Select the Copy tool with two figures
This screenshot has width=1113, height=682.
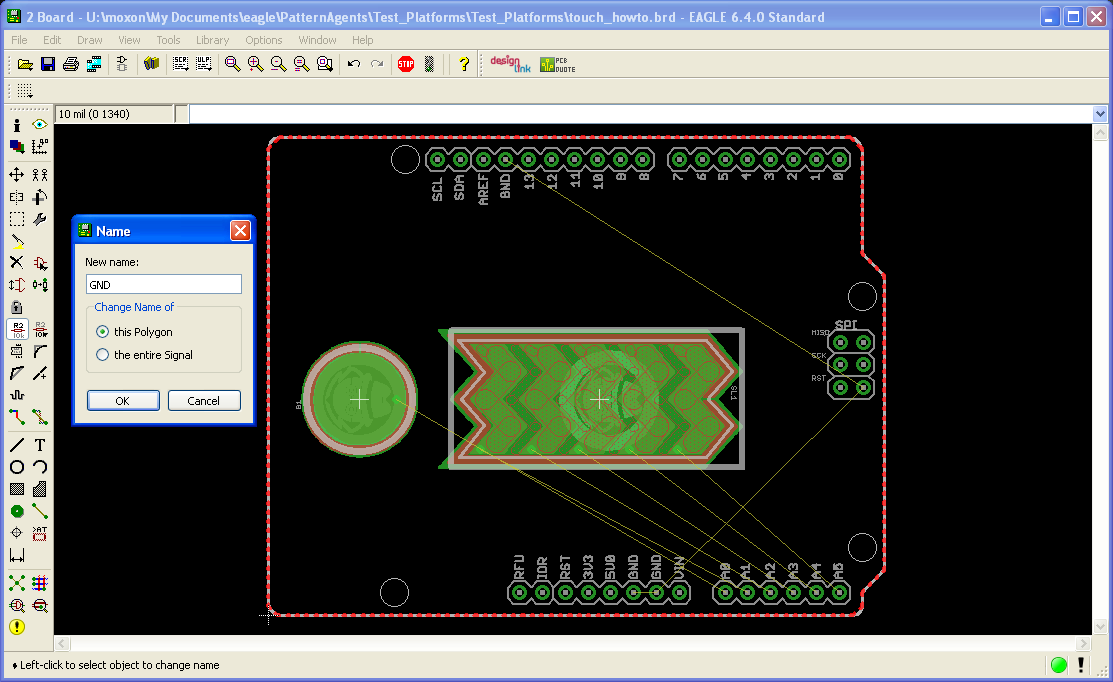(40, 175)
